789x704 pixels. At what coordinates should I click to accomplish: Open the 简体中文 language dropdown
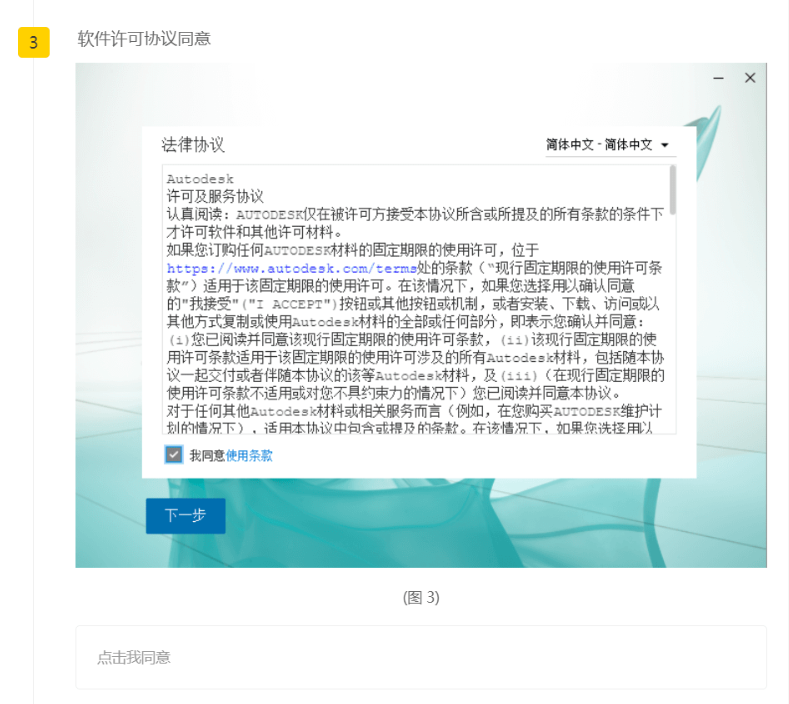tap(598, 145)
